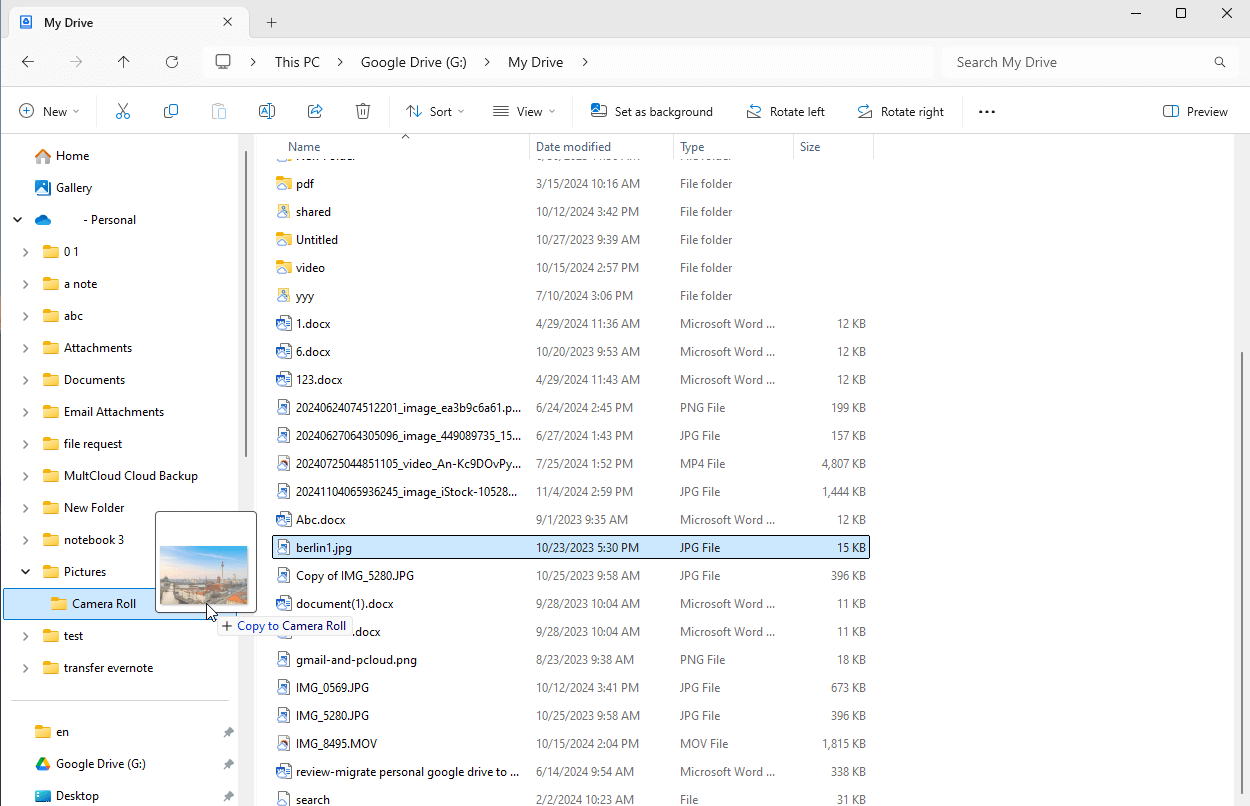The image size is (1250, 806).
Task: Click the Rotate right button
Action: pyautogui.click(x=900, y=112)
